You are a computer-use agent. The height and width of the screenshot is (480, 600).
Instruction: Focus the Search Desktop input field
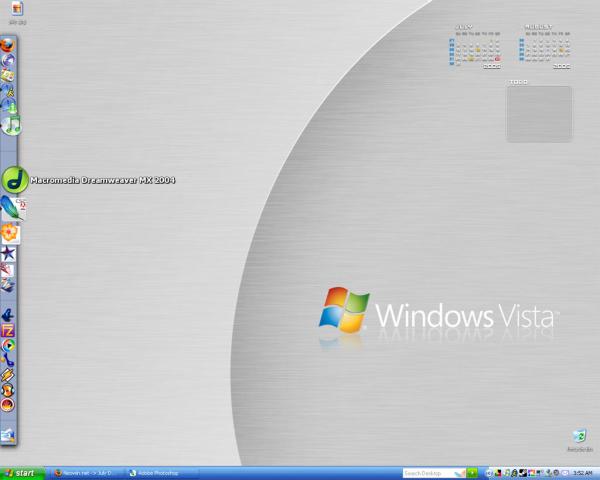434,473
